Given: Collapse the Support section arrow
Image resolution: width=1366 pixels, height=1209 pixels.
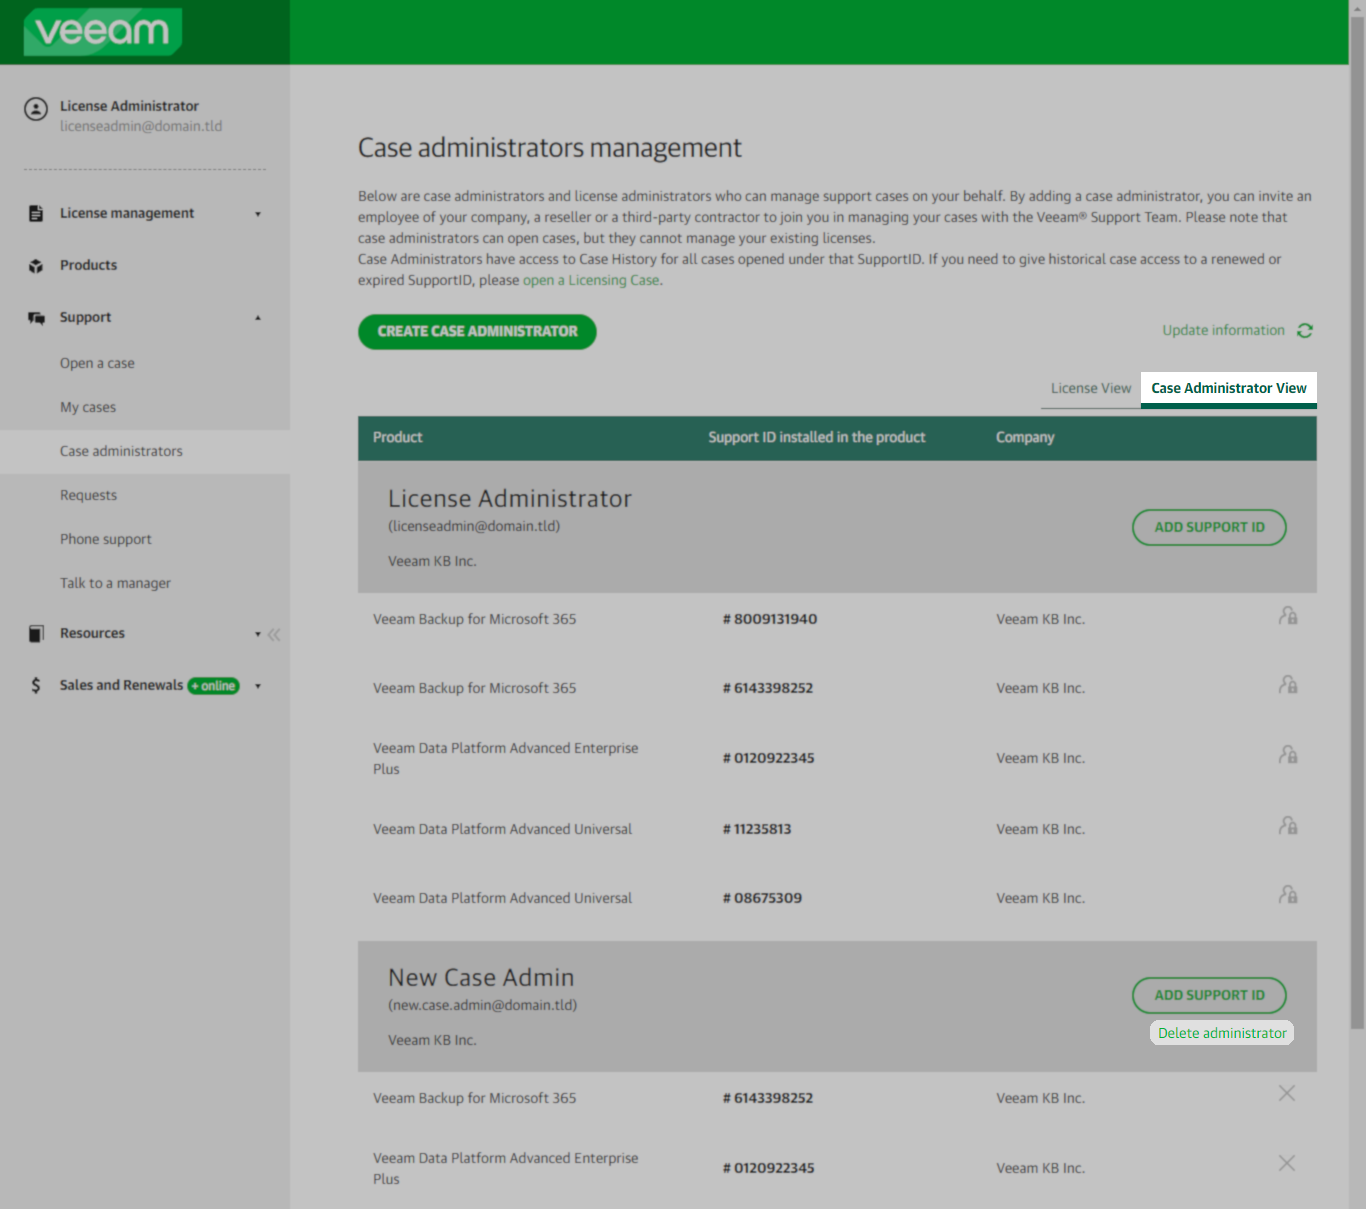Looking at the screenshot, I should click(258, 318).
